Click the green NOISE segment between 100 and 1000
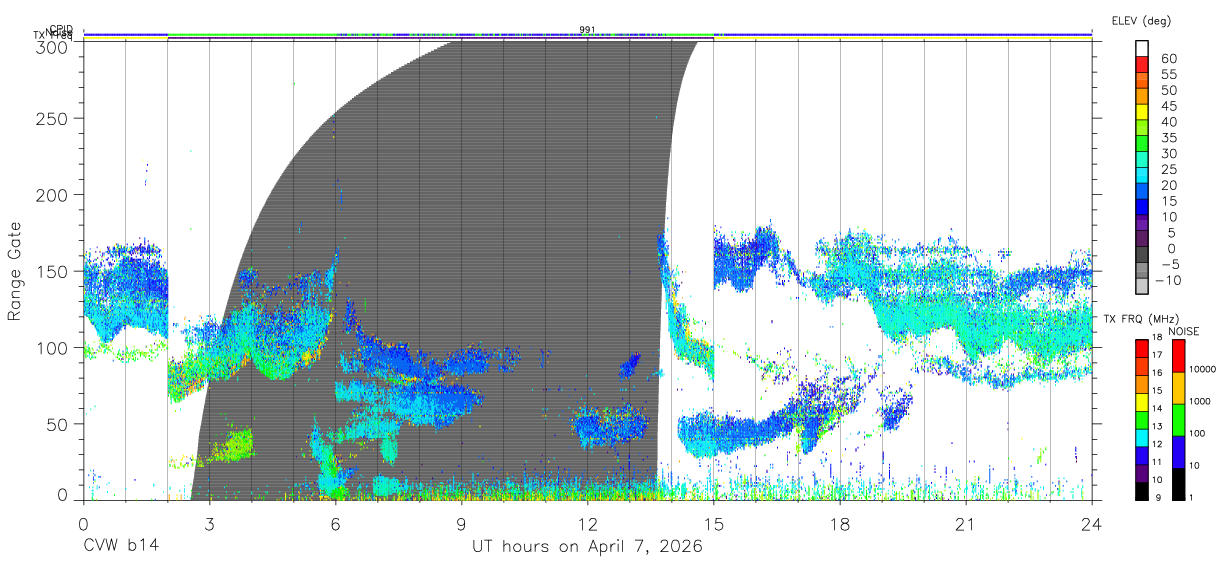Viewport: 1228px width, 567px height. (x=1178, y=419)
